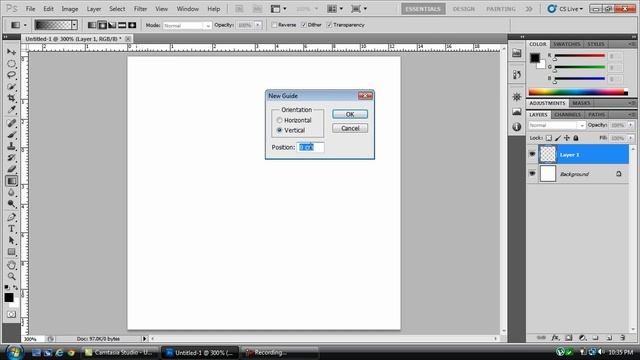Switch to the Channels tab
640x360 pixels.
567,115
